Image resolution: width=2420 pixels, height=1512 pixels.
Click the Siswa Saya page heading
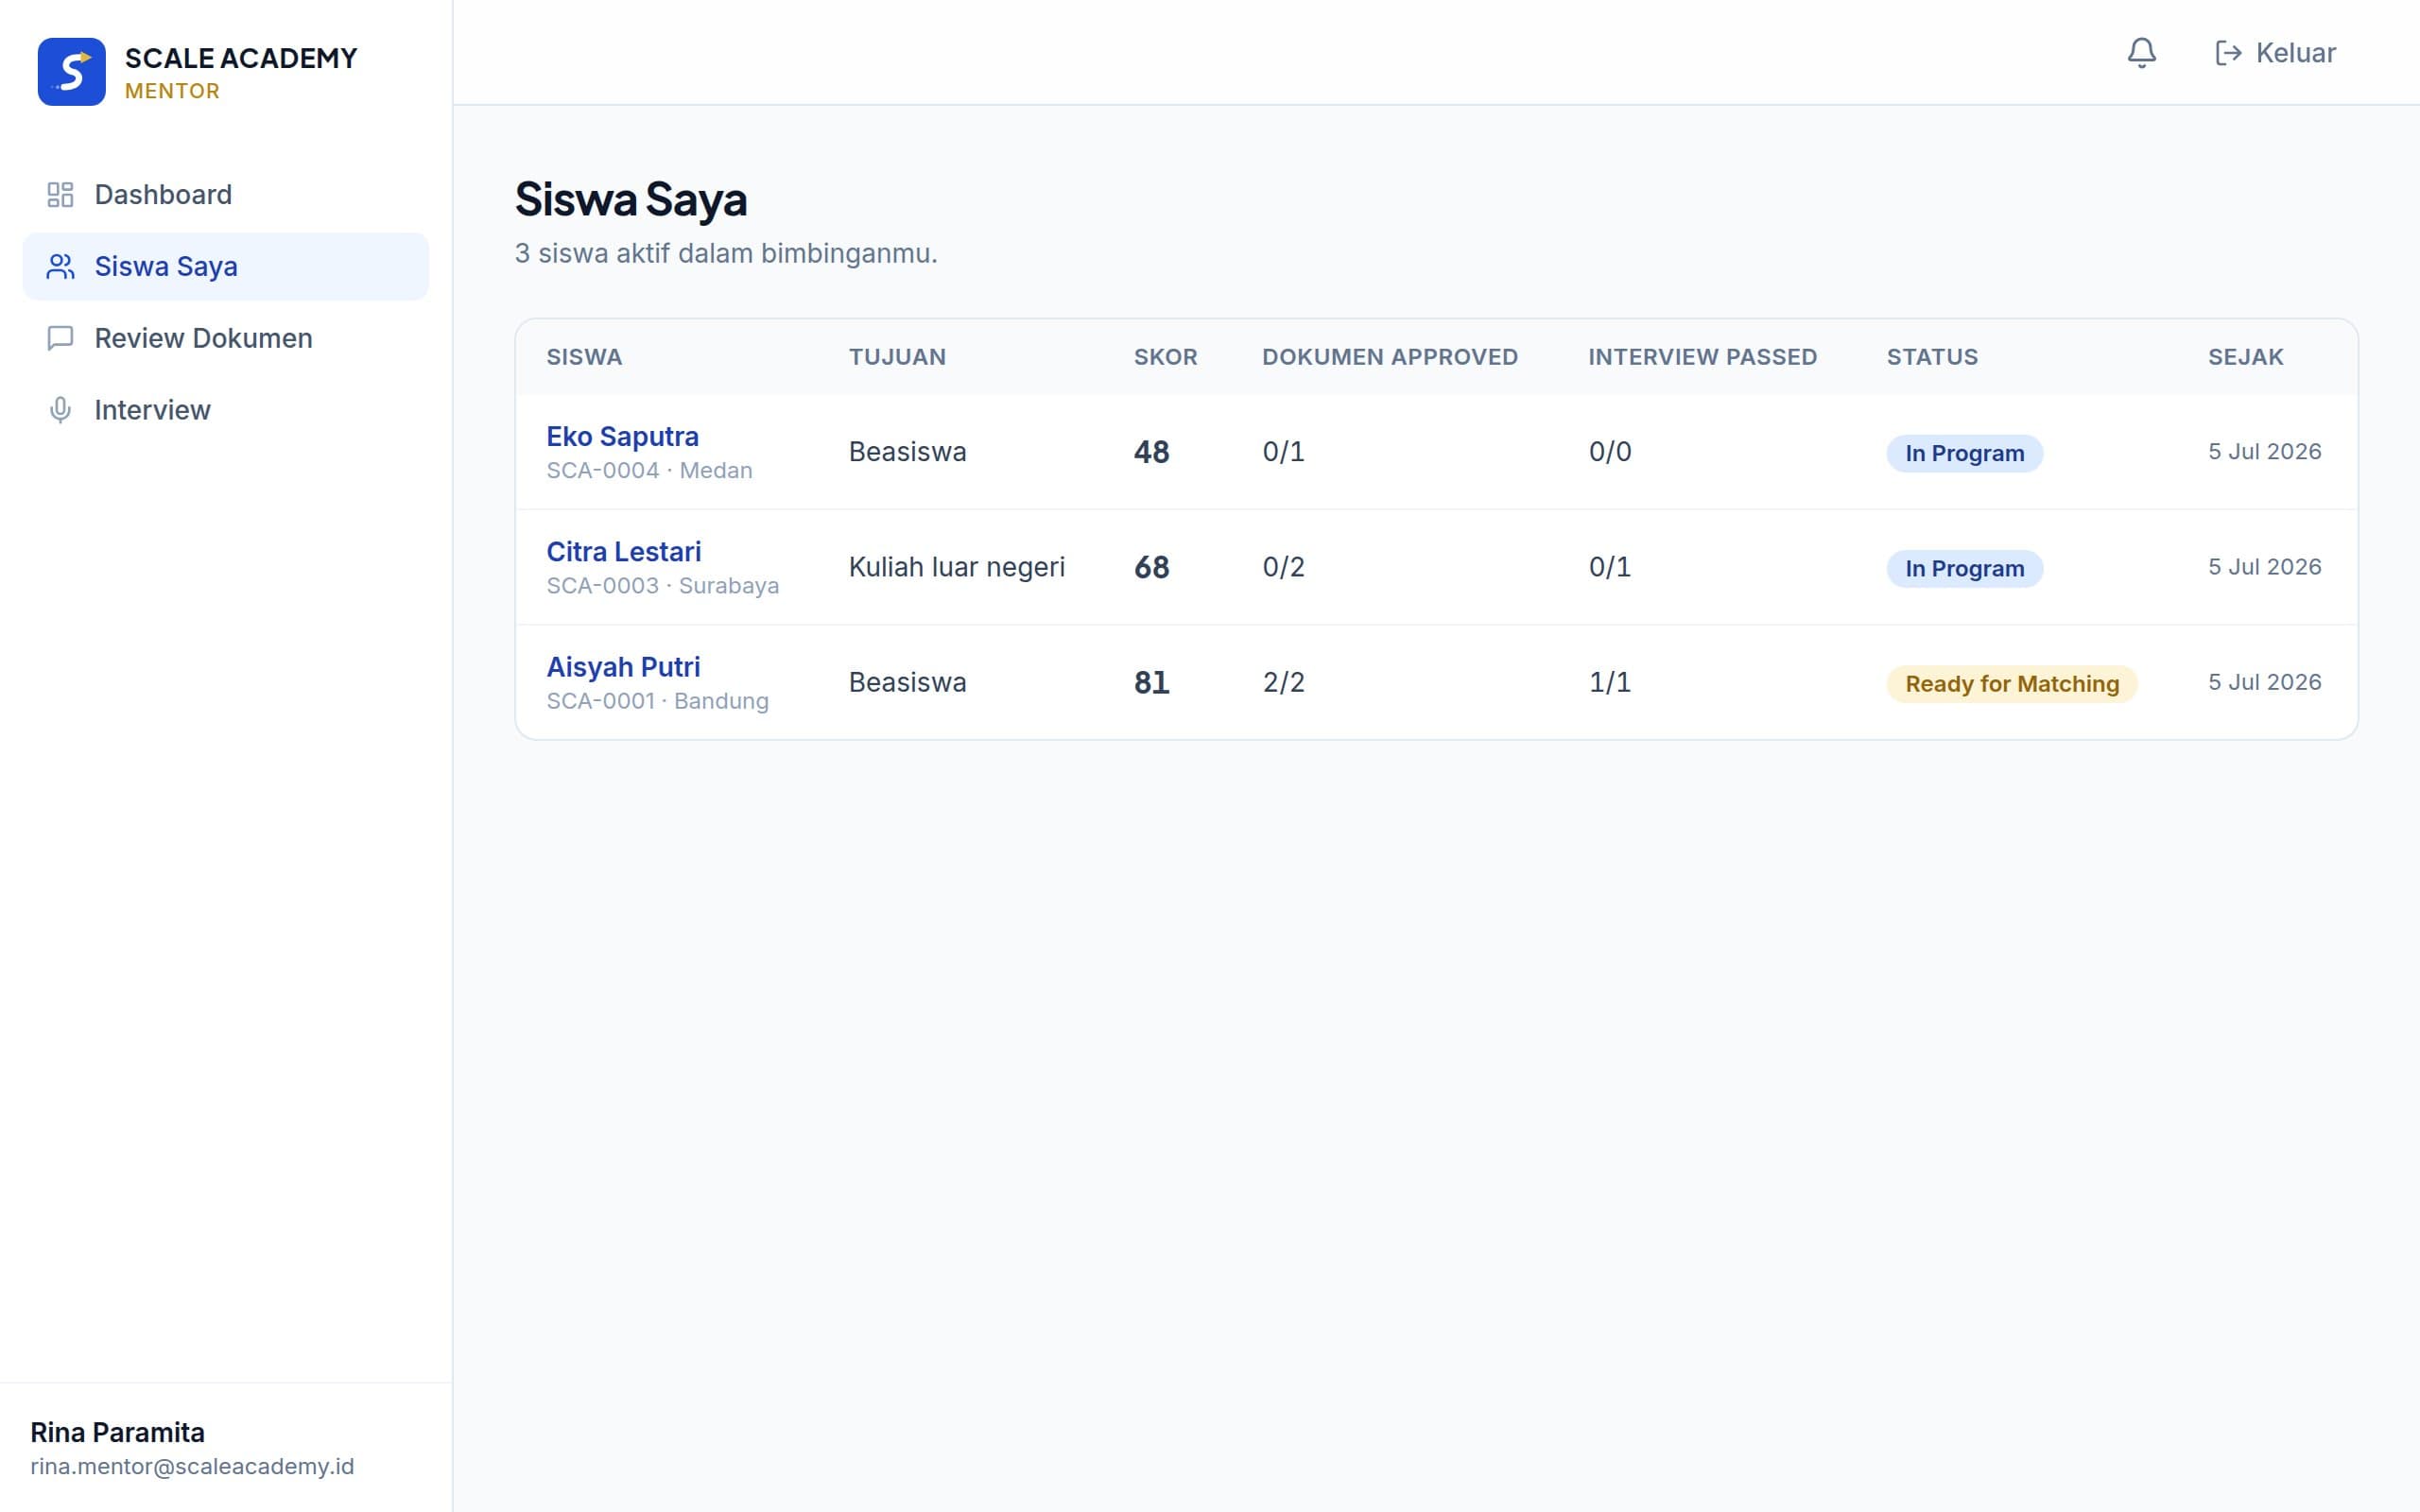pos(631,199)
